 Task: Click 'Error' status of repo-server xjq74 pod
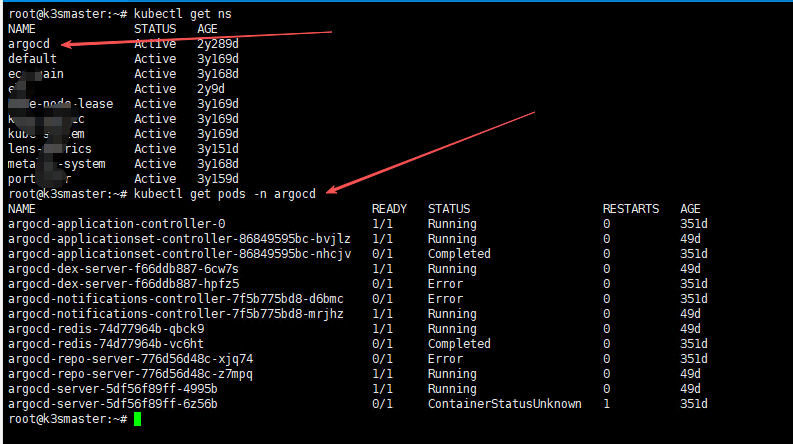pyautogui.click(x=445, y=359)
